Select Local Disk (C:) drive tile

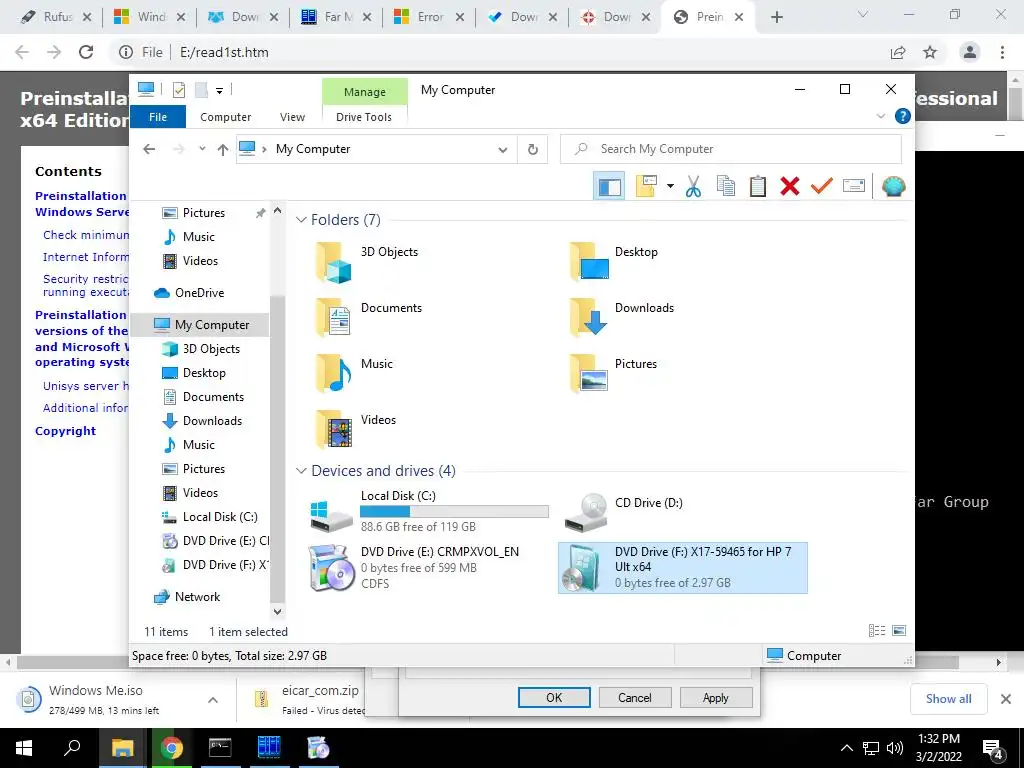point(428,512)
